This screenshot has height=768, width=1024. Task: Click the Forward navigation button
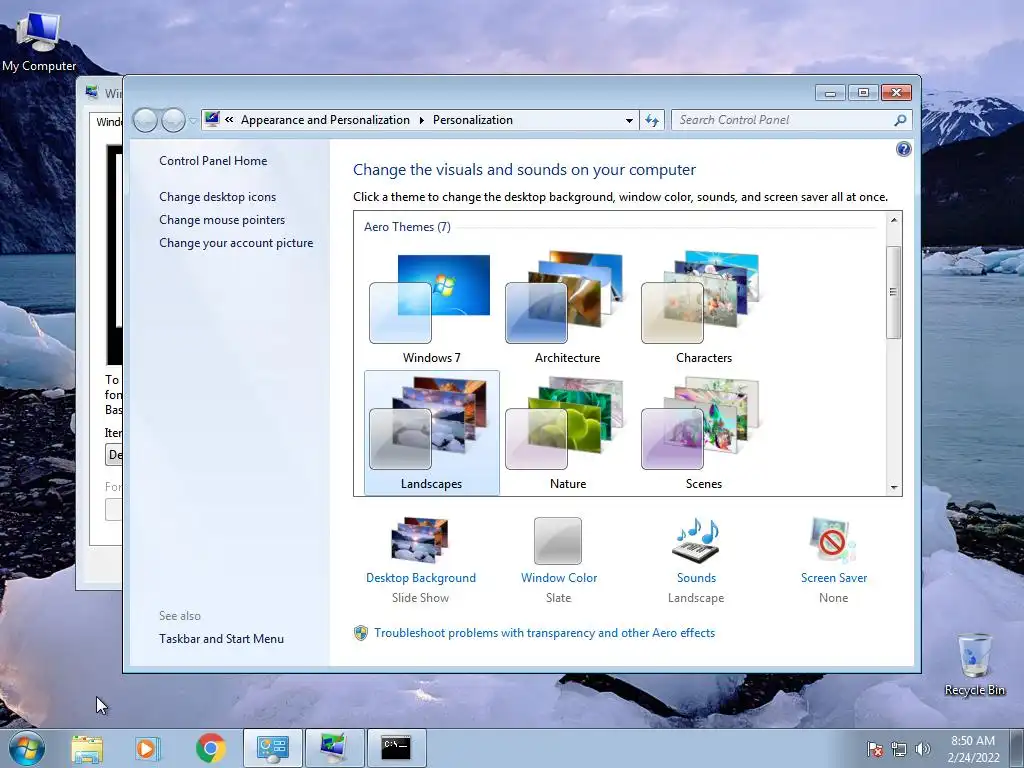point(173,120)
